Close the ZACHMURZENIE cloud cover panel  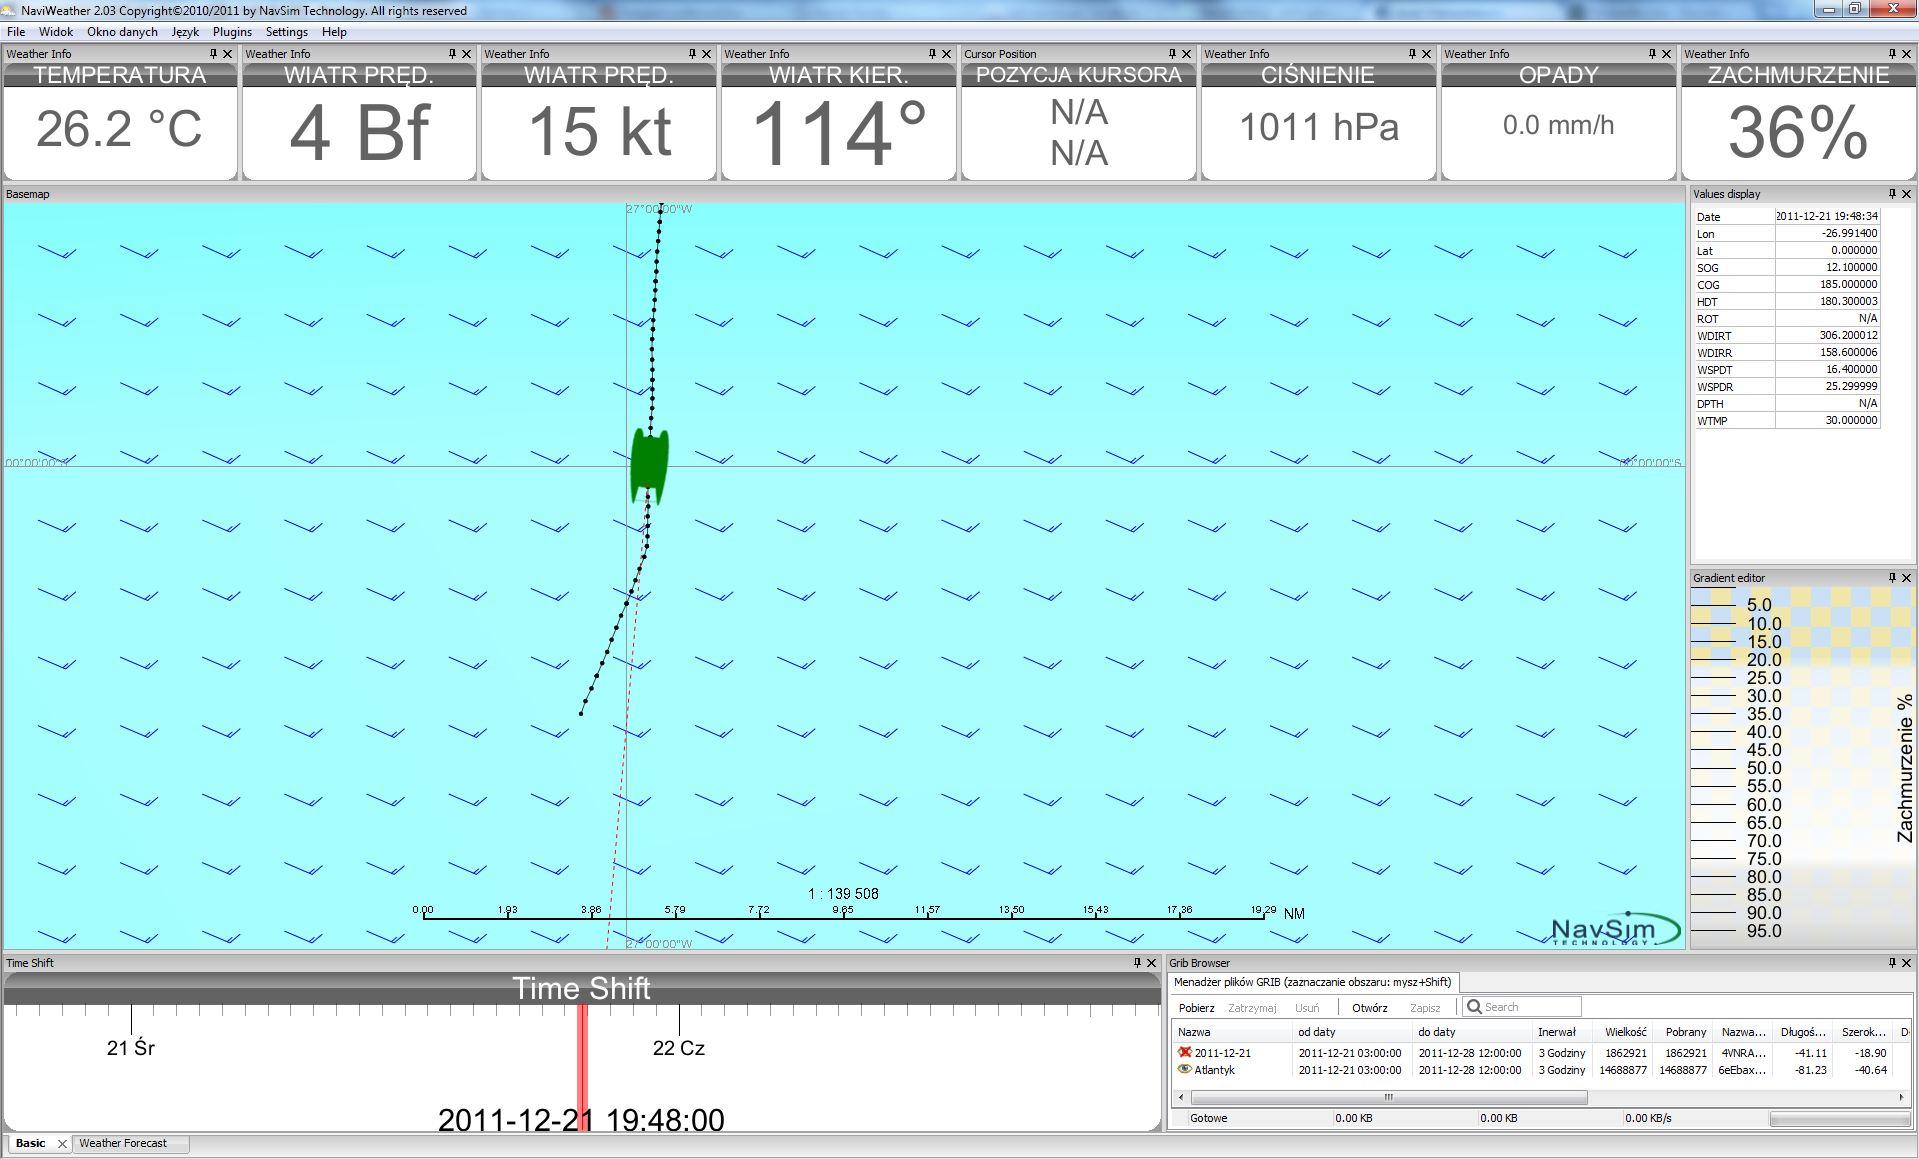1906,54
